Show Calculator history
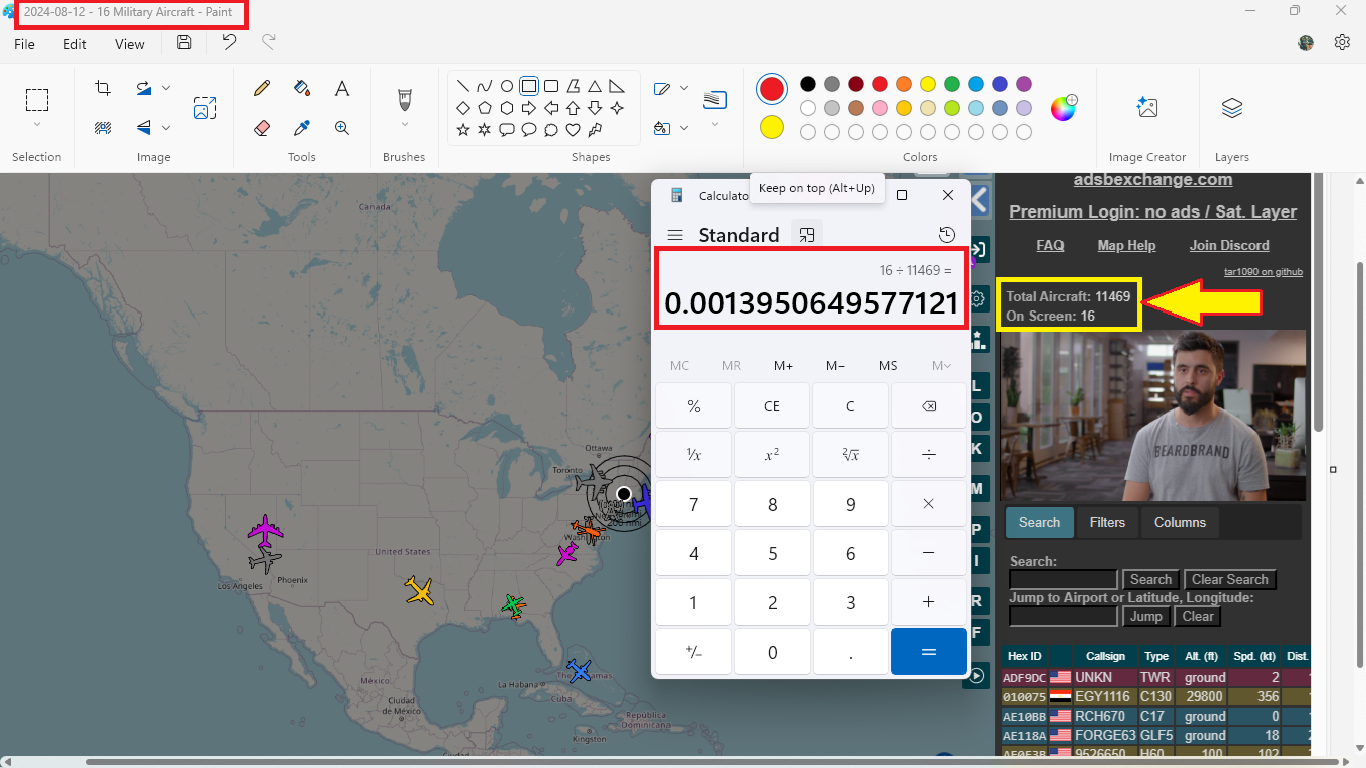 (x=947, y=235)
